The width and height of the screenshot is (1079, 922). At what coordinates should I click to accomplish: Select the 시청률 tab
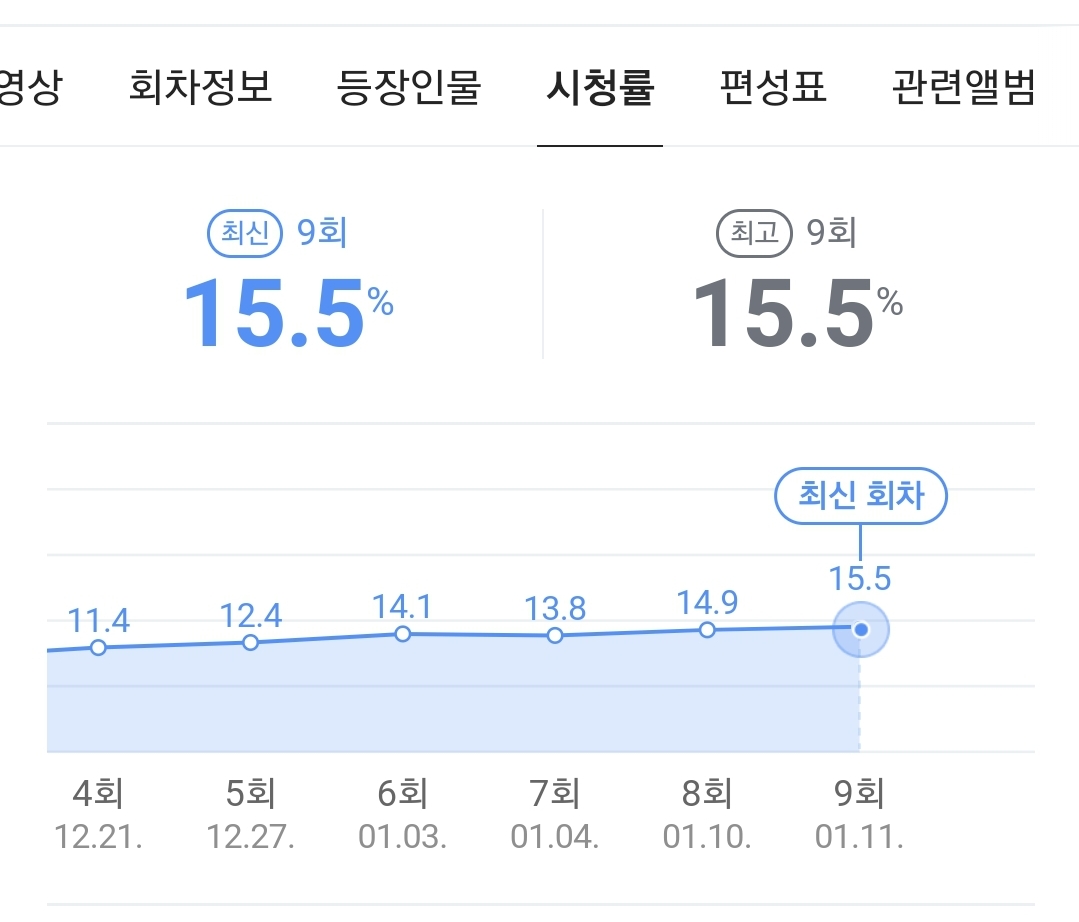pyautogui.click(x=600, y=88)
